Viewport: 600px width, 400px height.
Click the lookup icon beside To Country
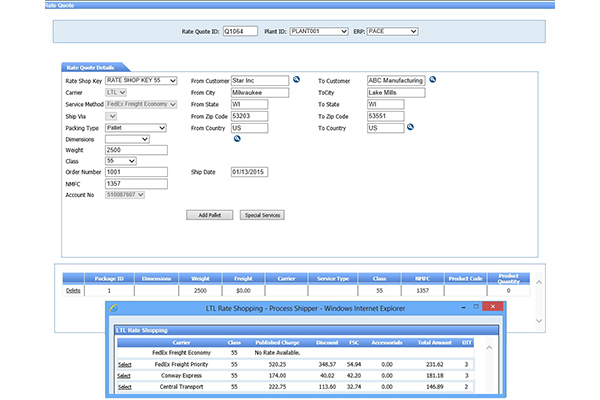(410, 127)
